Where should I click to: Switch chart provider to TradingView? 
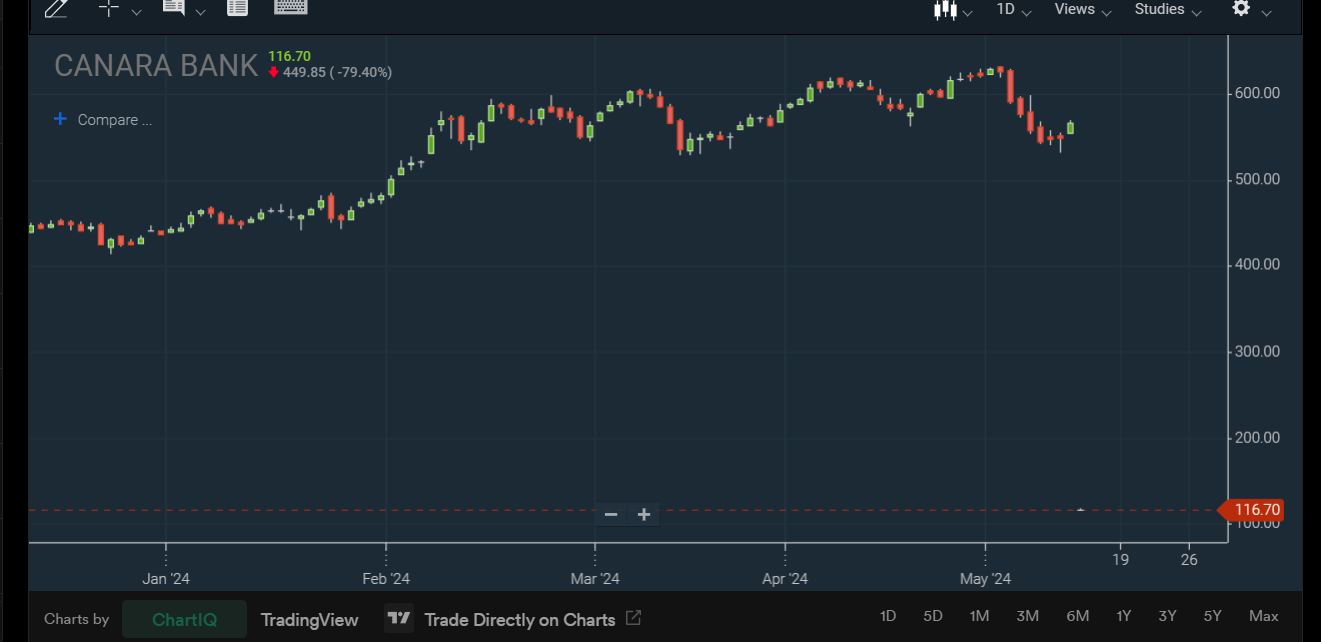(309, 620)
